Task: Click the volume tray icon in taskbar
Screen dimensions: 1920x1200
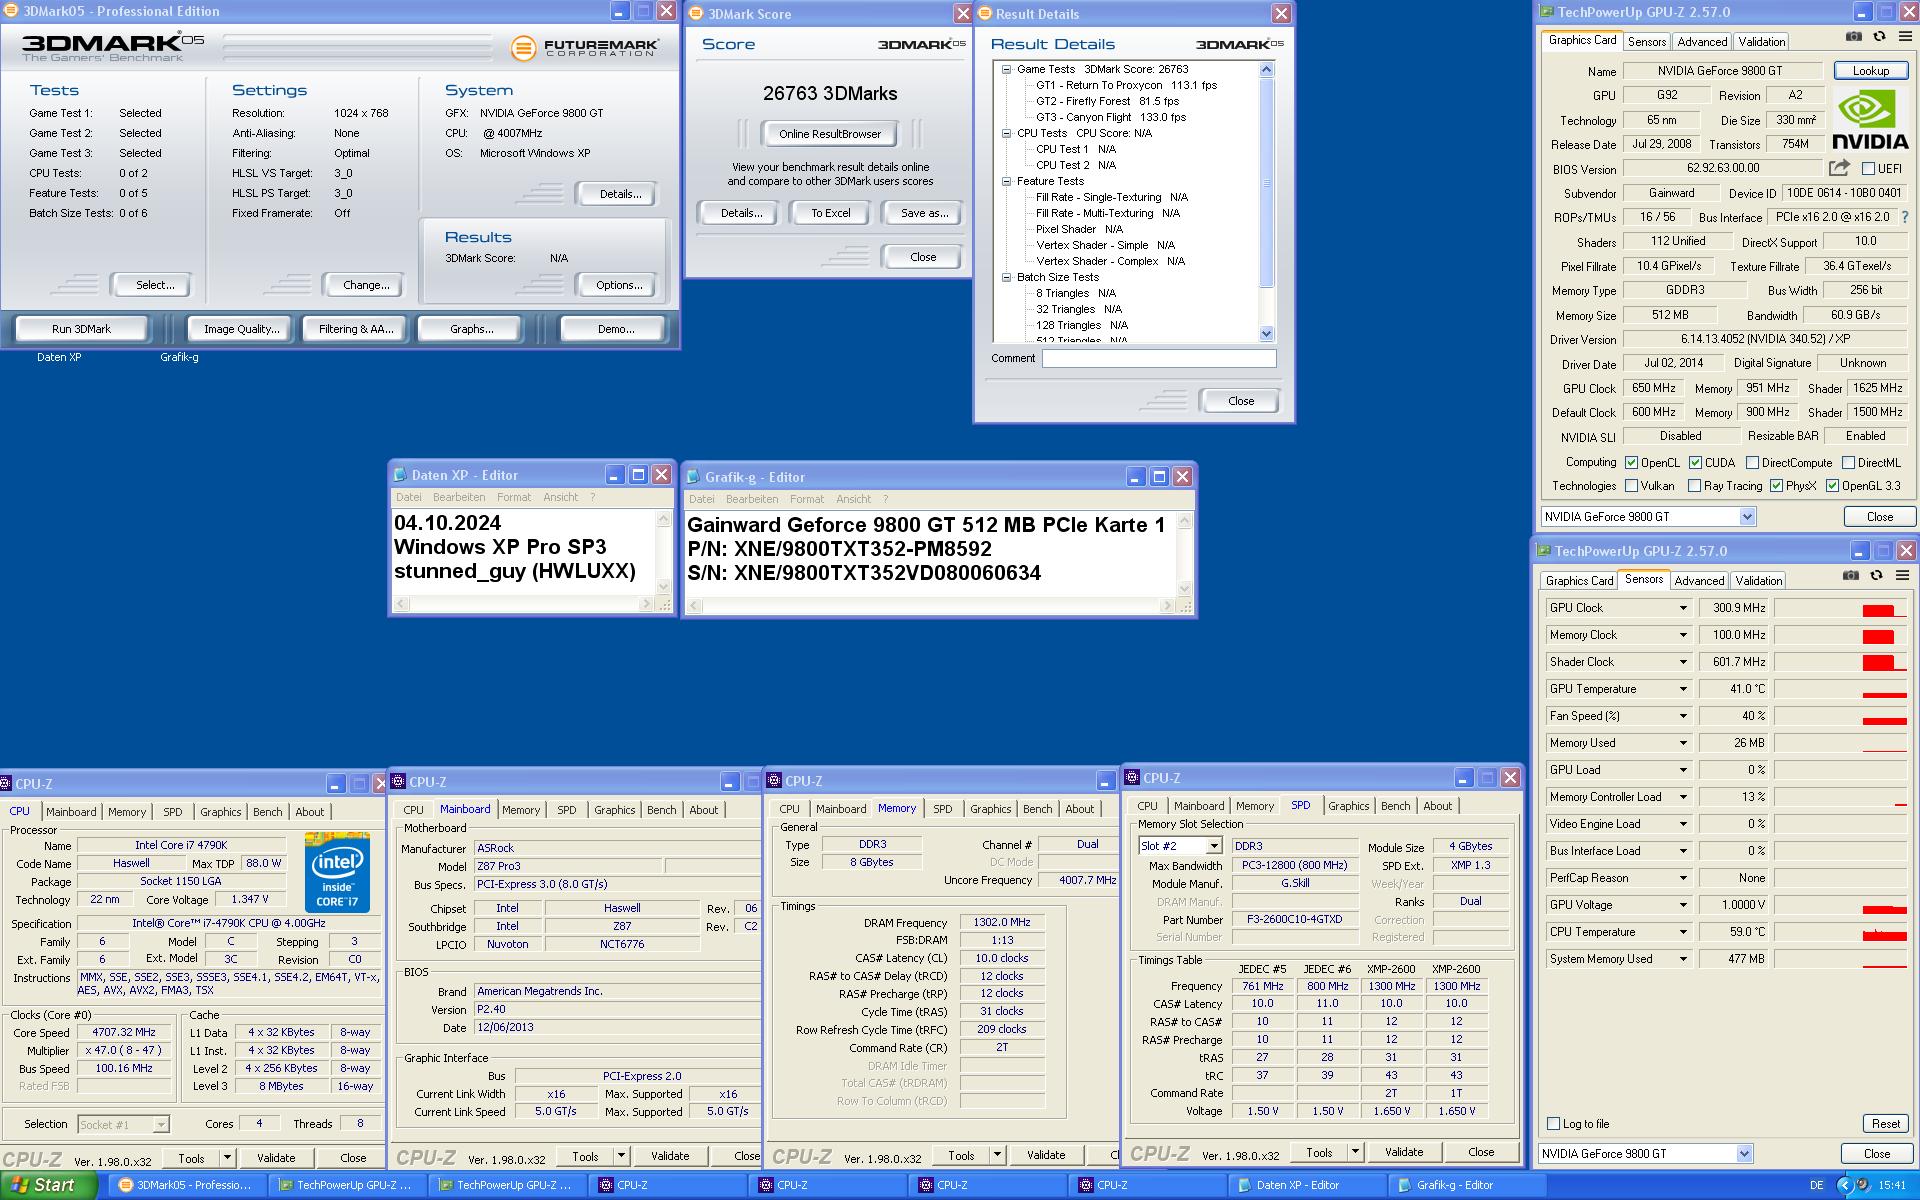Action: tap(1863, 1185)
